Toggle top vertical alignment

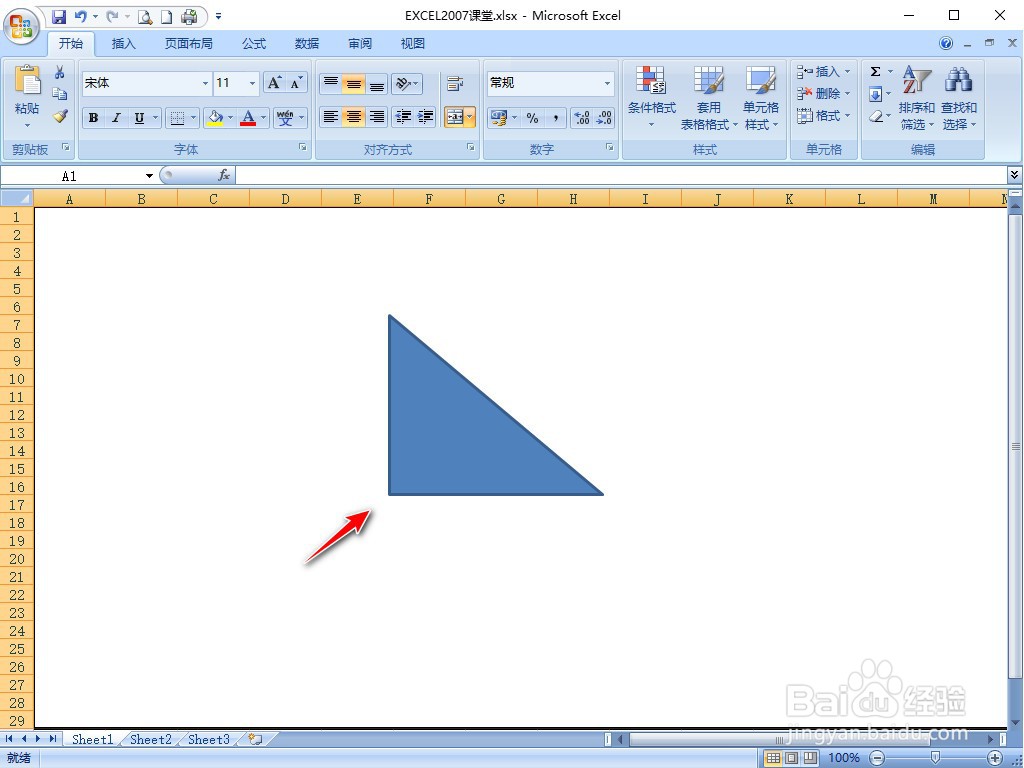coord(331,83)
